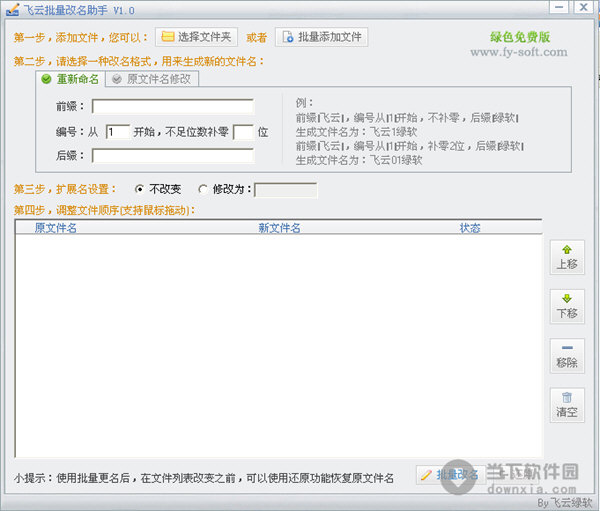Click the 原文件名 column header
Viewport: 600px width, 511px height.
coord(55,228)
